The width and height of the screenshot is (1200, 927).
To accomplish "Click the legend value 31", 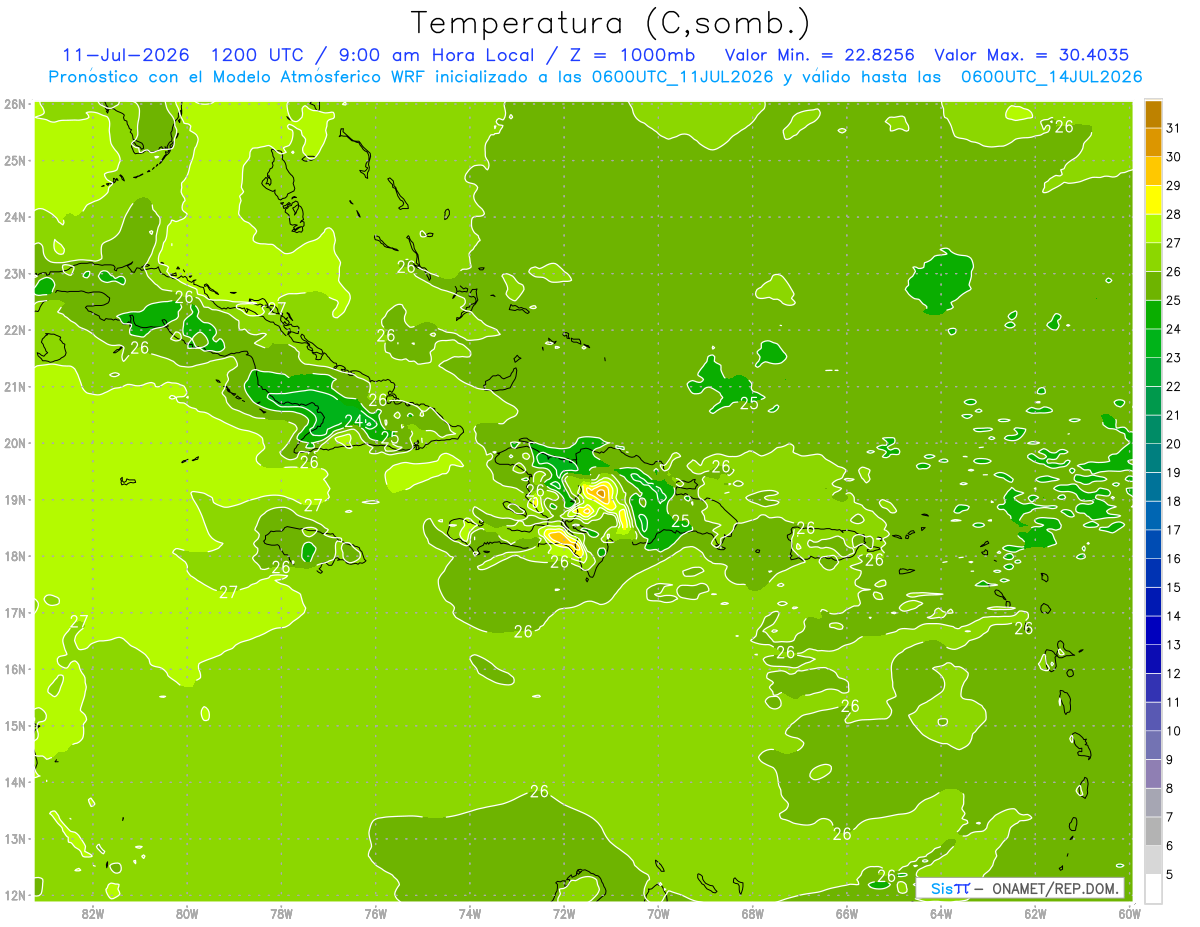I will click(x=1174, y=128).
